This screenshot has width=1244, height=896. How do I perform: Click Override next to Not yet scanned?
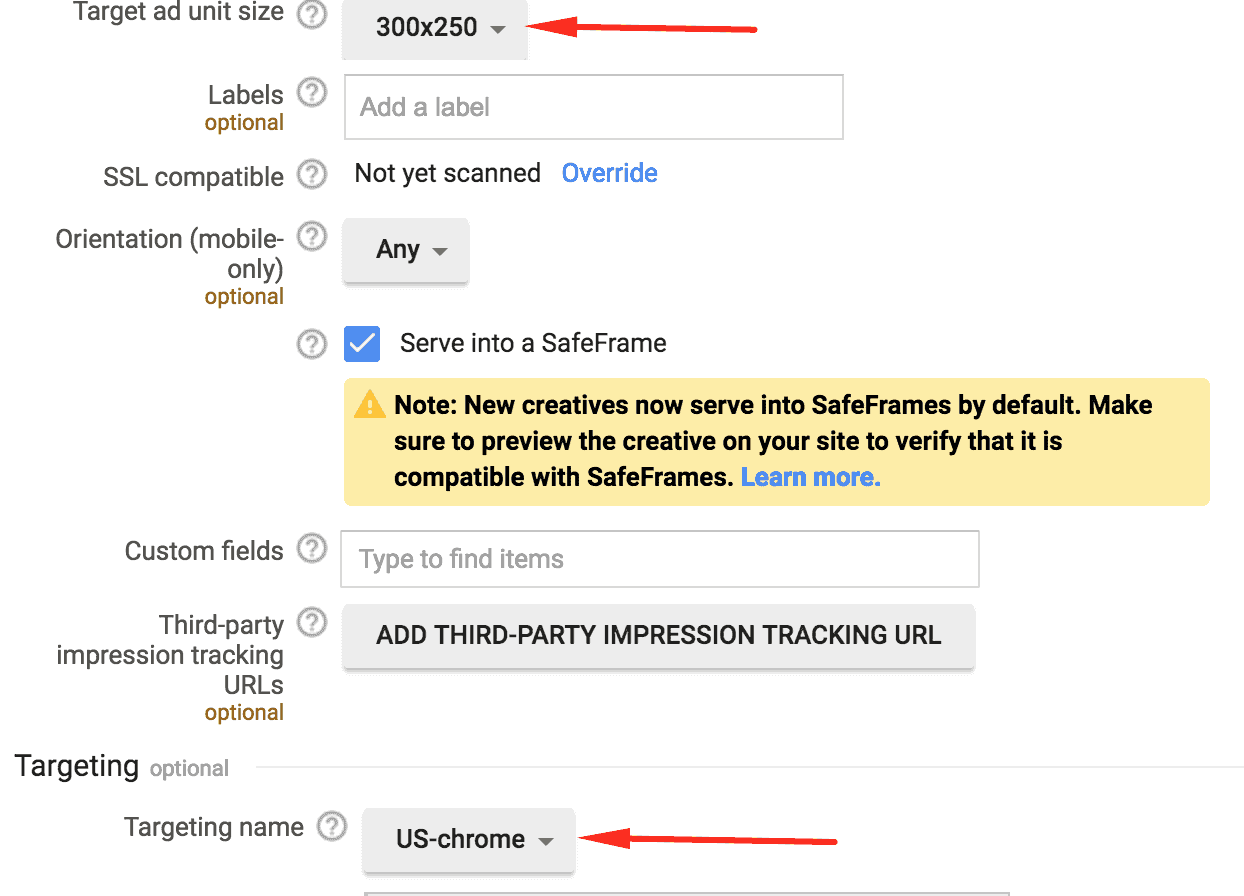click(609, 173)
